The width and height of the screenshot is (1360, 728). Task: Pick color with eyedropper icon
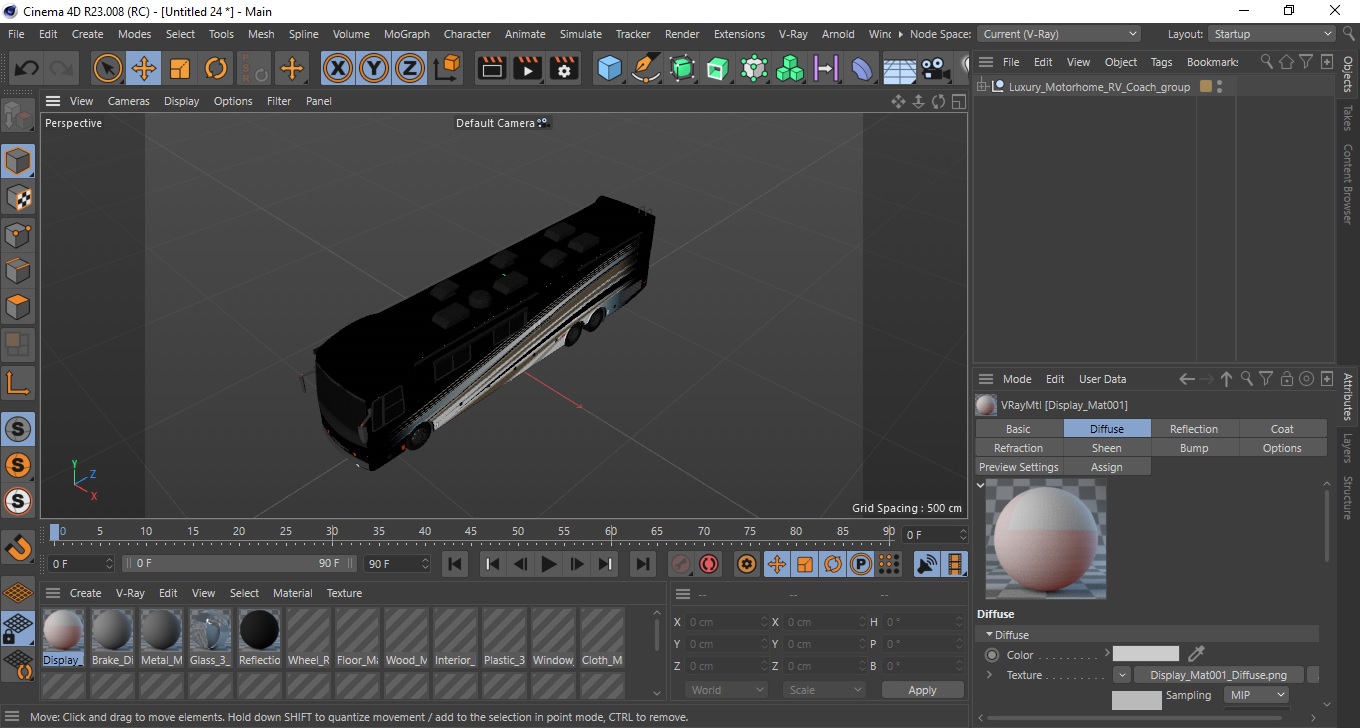[1196, 654]
